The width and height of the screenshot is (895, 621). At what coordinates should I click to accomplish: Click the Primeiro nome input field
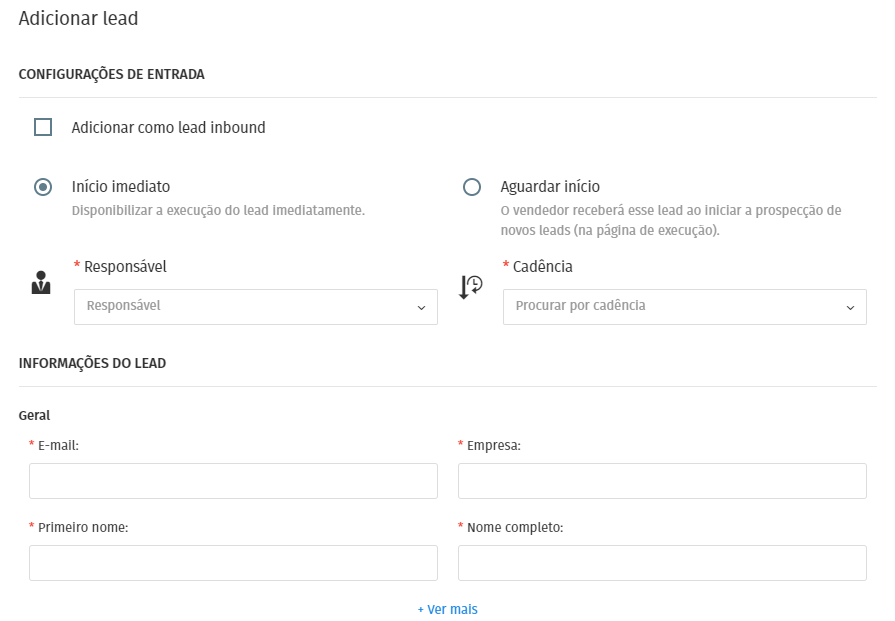[x=233, y=563]
